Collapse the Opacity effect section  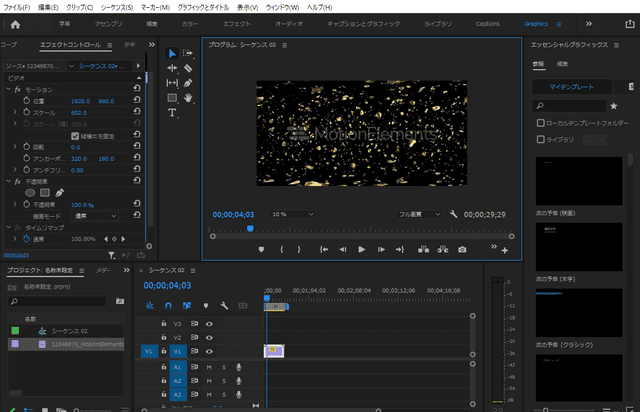click(x=9, y=181)
